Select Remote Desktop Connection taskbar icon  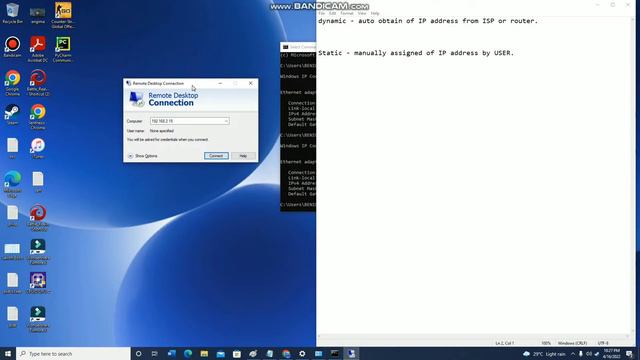tap(351, 353)
